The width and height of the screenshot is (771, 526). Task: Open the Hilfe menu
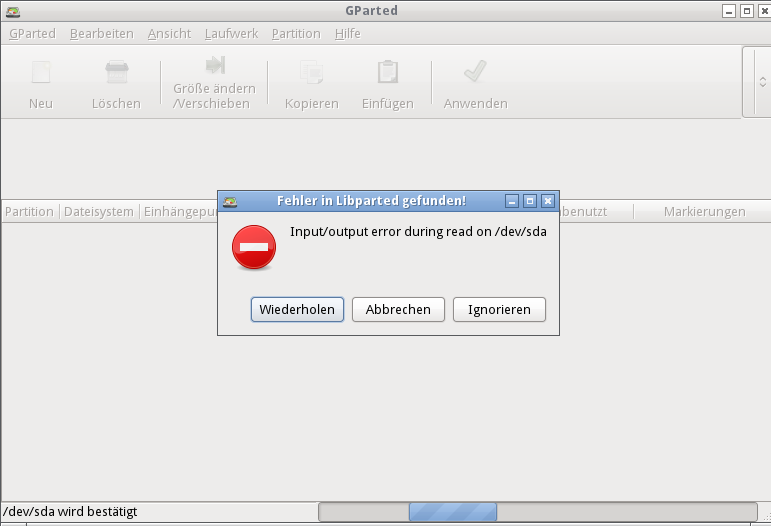348,33
